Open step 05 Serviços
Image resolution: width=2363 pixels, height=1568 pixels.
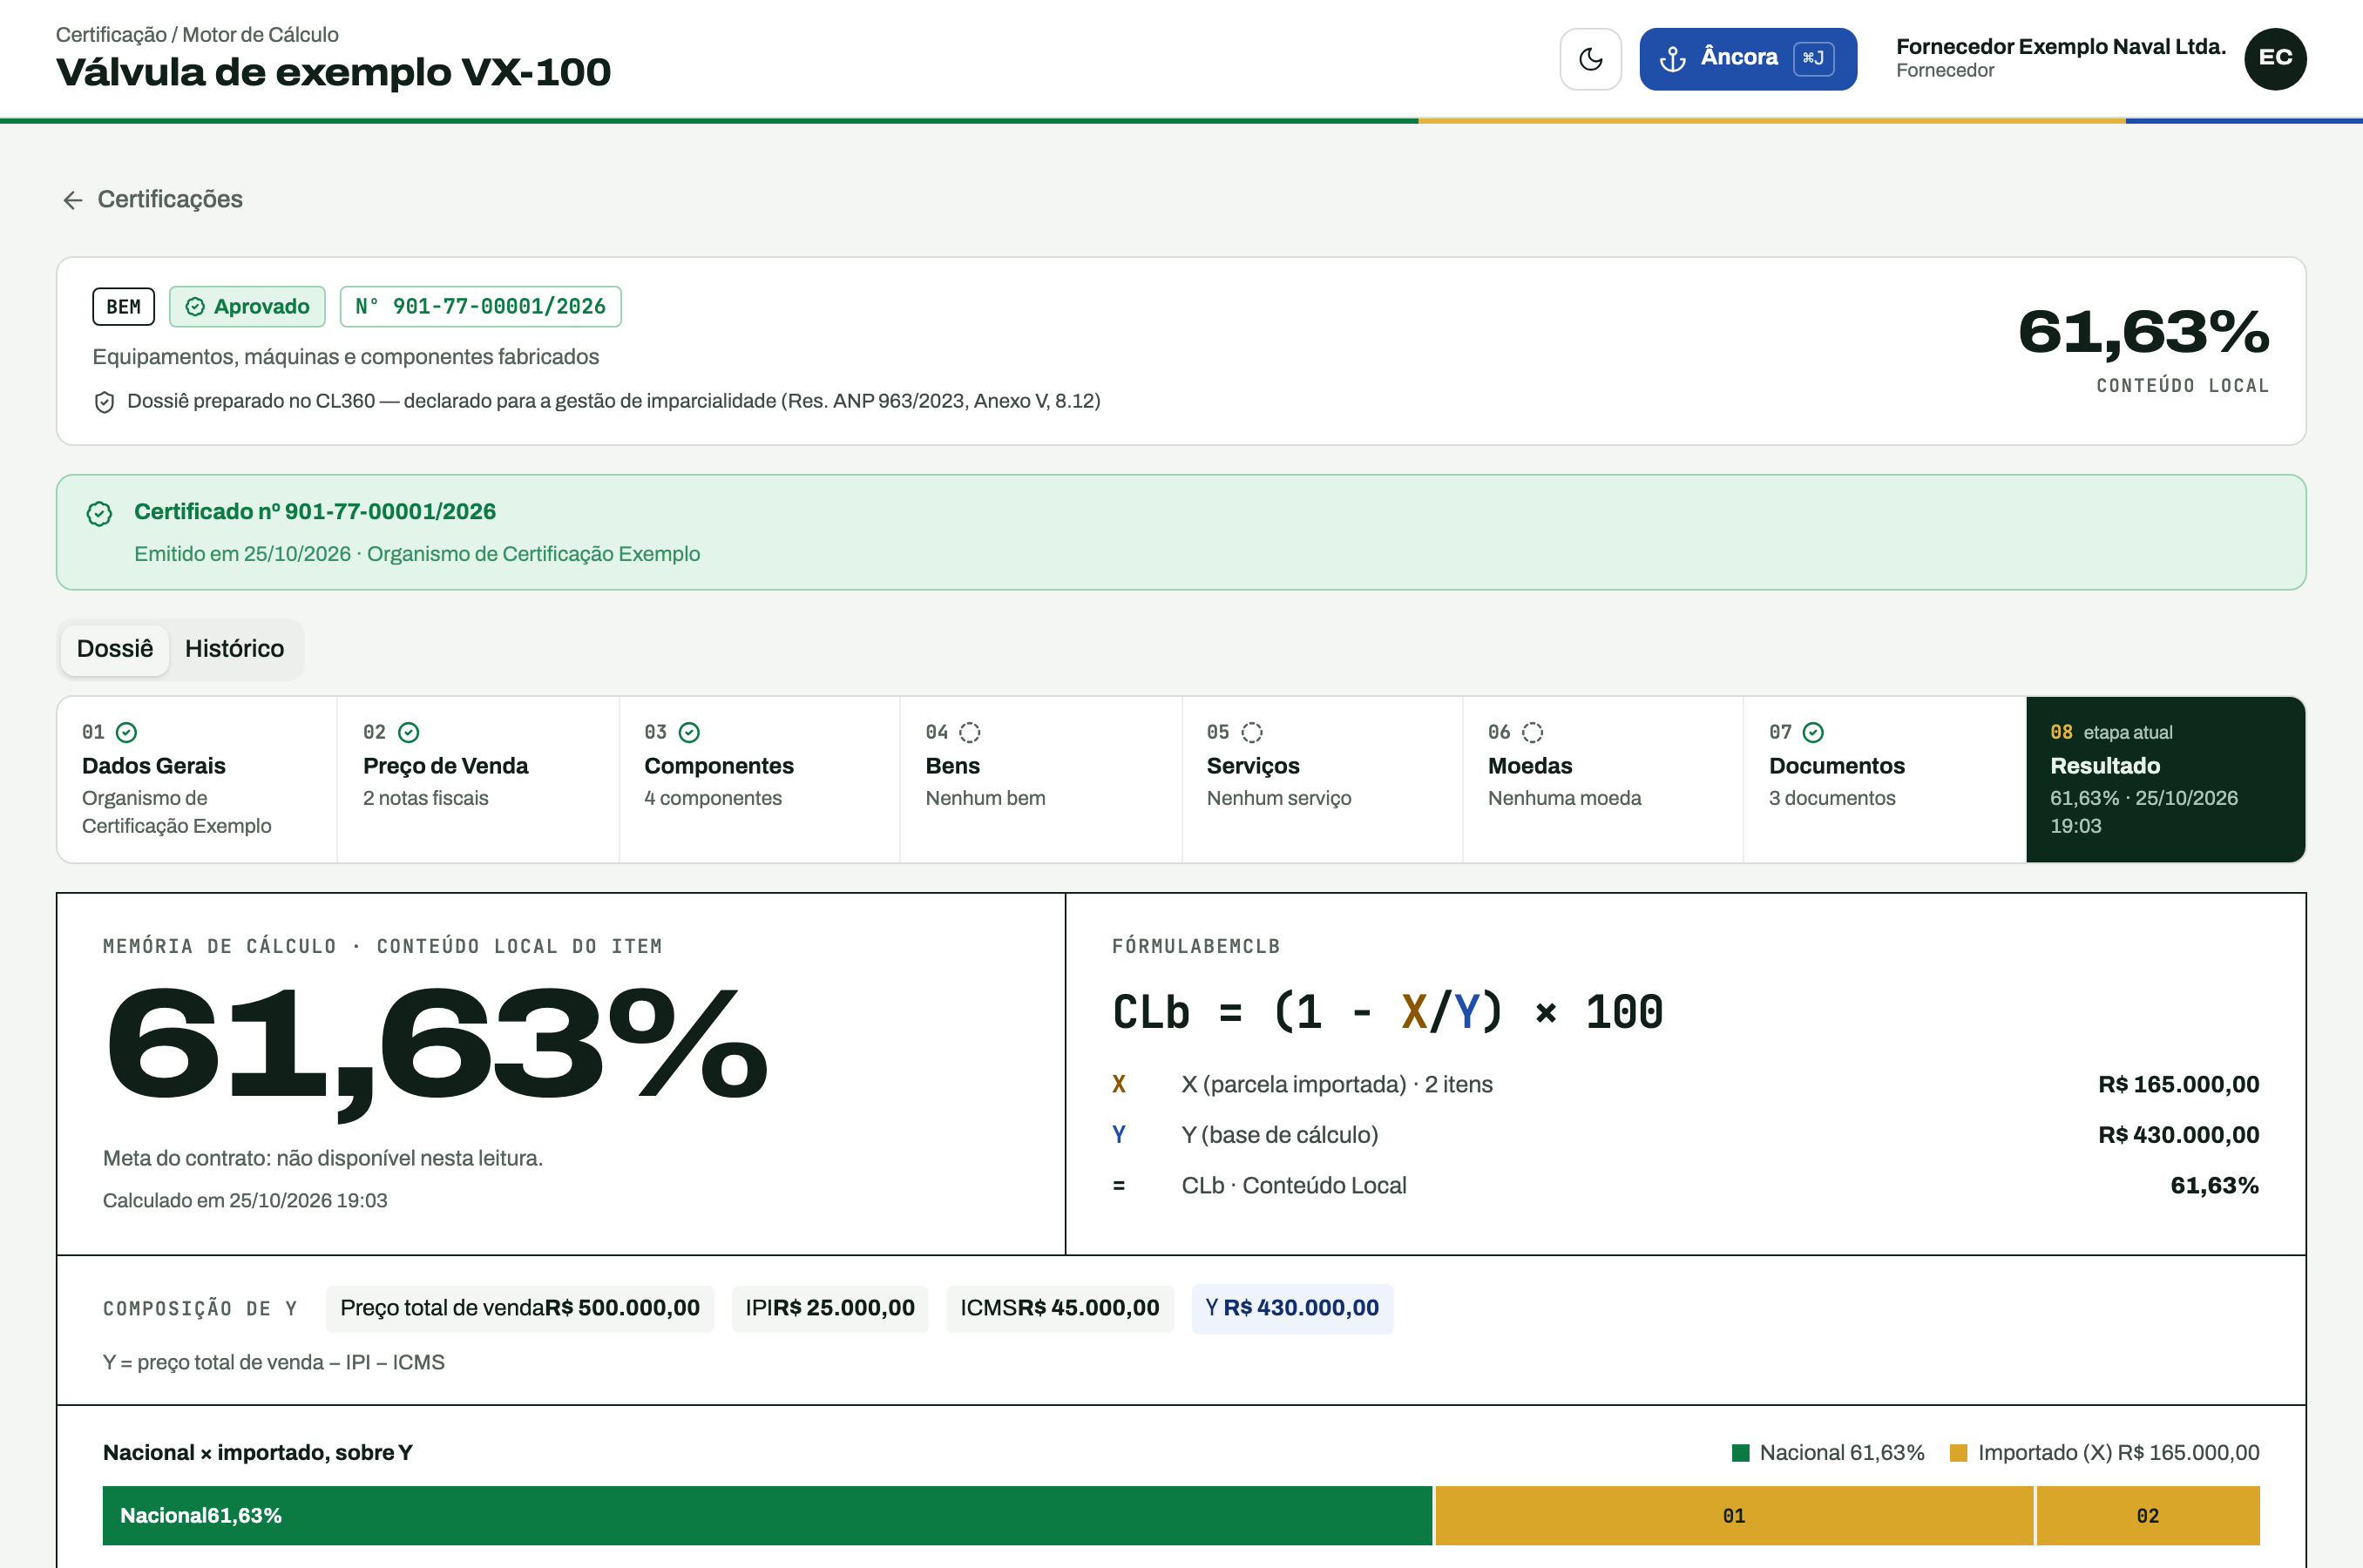pos(1322,779)
